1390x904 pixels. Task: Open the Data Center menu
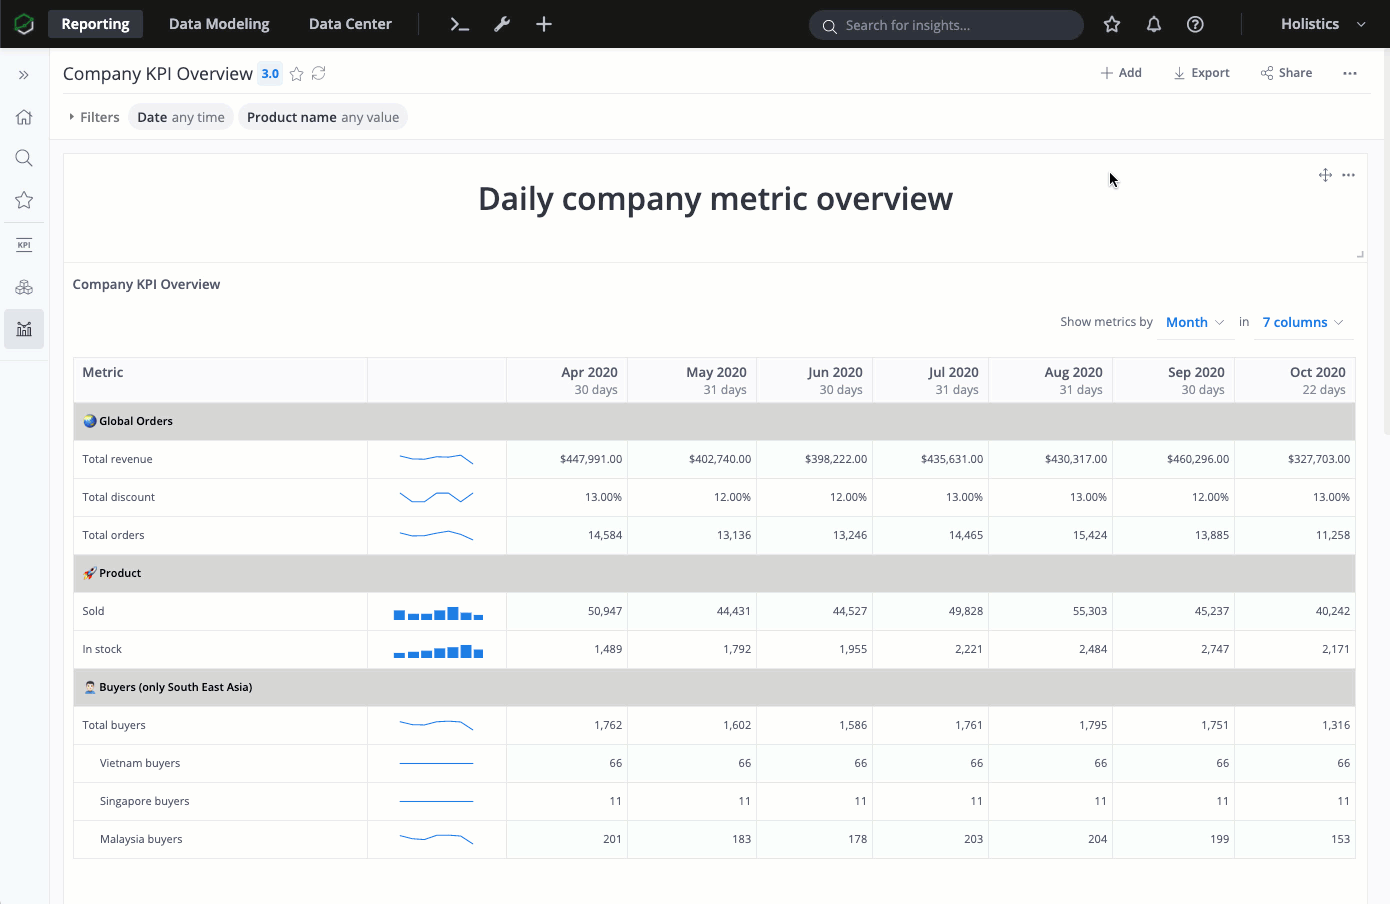349,23
